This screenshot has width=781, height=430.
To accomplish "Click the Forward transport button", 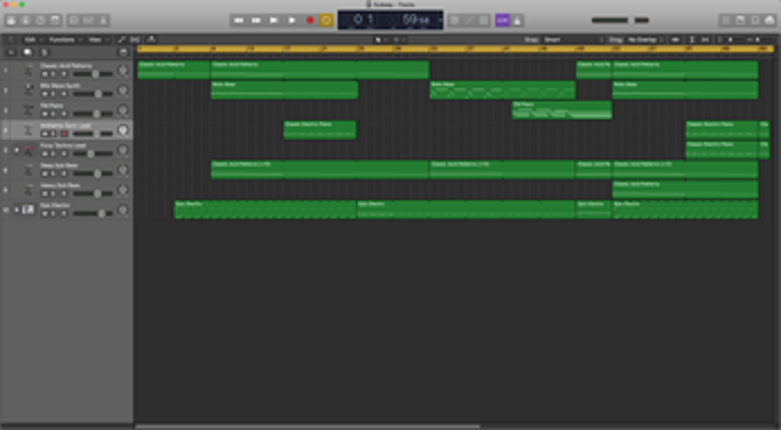I will click(x=256, y=20).
